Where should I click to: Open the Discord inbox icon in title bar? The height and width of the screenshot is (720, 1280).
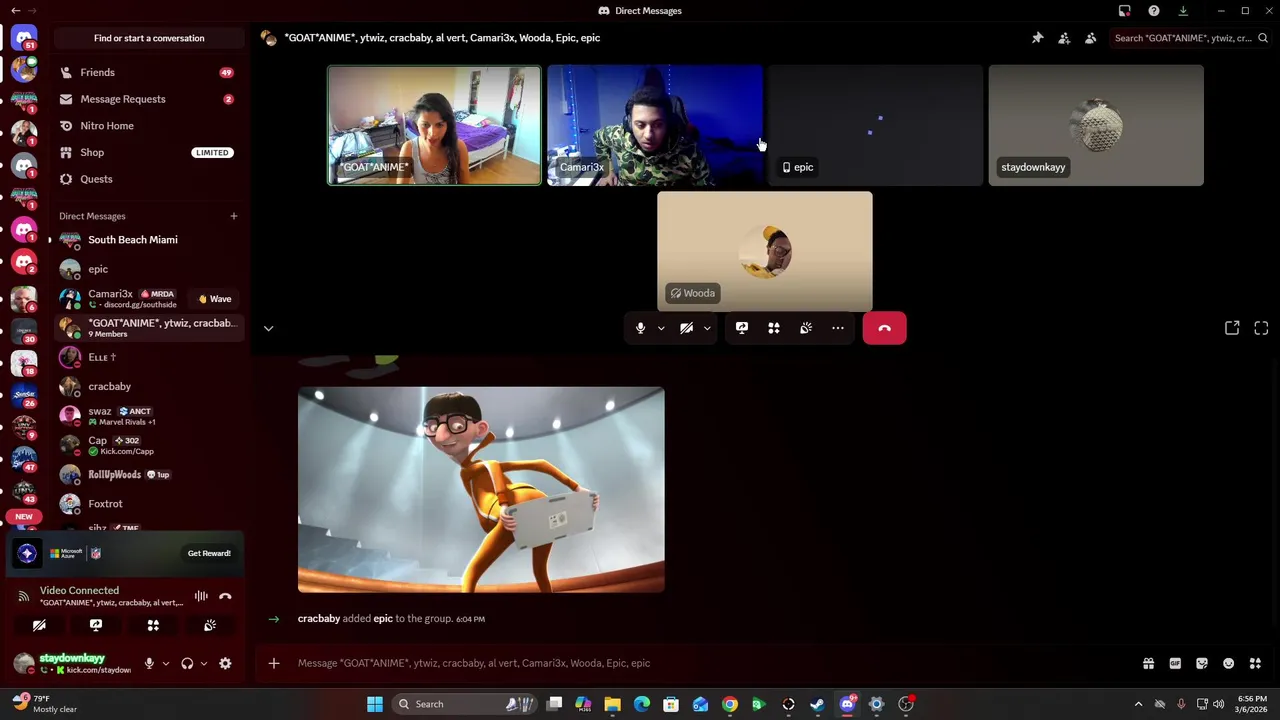coord(1124,11)
